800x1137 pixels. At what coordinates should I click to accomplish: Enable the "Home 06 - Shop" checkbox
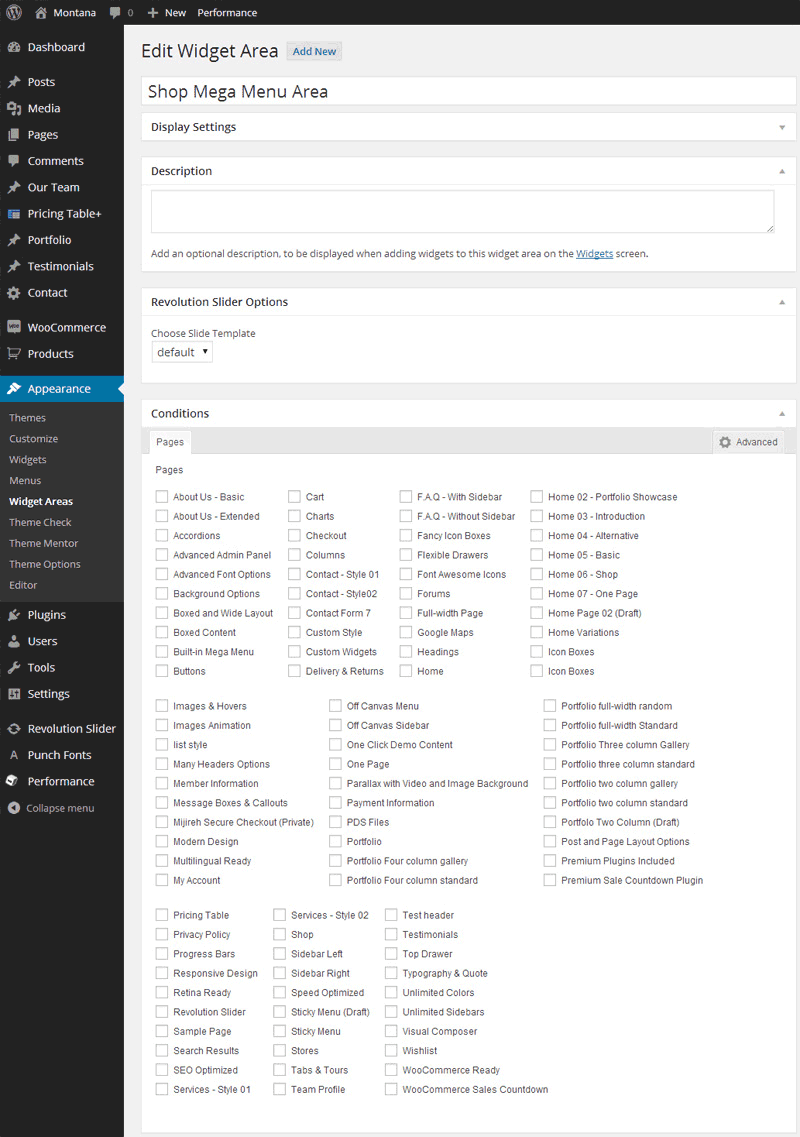click(x=537, y=574)
